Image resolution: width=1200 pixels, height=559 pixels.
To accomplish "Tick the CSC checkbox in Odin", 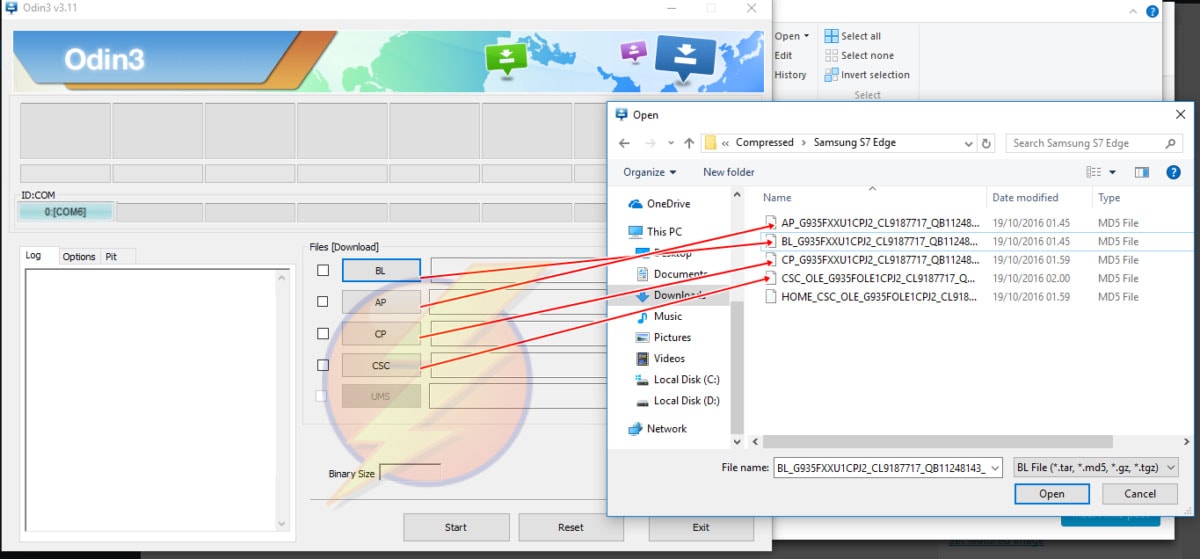I will [322, 366].
